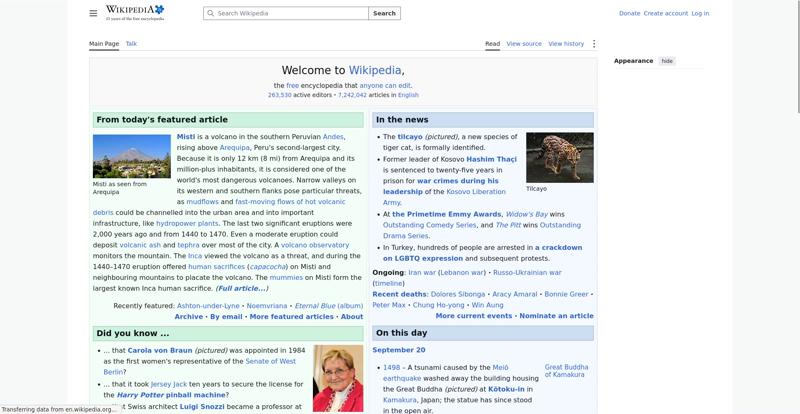Open the English language link
The image size is (800, 414).
(x=408, y=95)
